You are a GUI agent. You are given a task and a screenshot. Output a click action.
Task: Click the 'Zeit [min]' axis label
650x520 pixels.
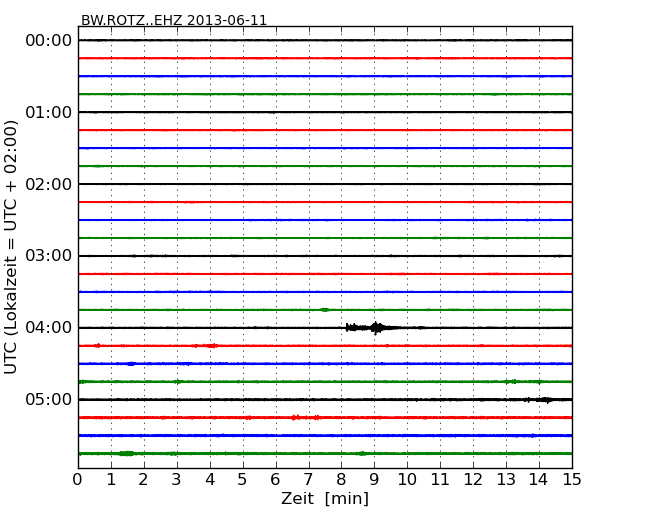(x=325, y=498)
